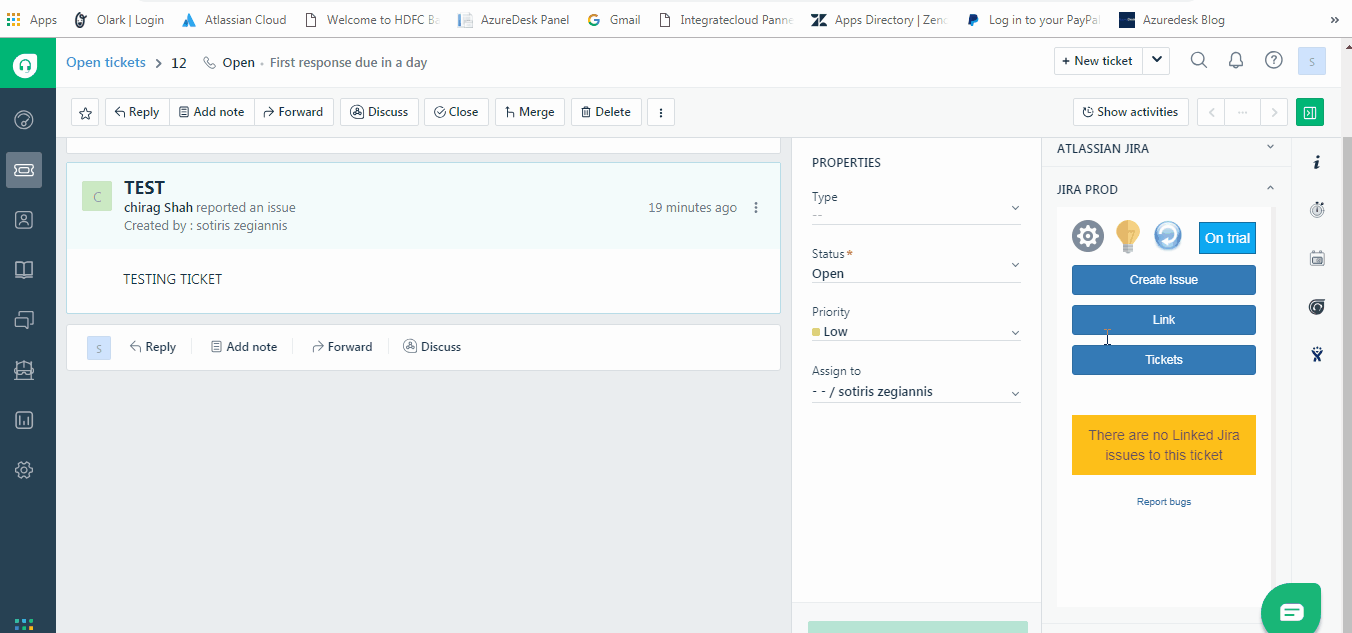Open the time tracking stopwatch icon
Viewport: 1352px width, 633px height.
pos(1317,210)
